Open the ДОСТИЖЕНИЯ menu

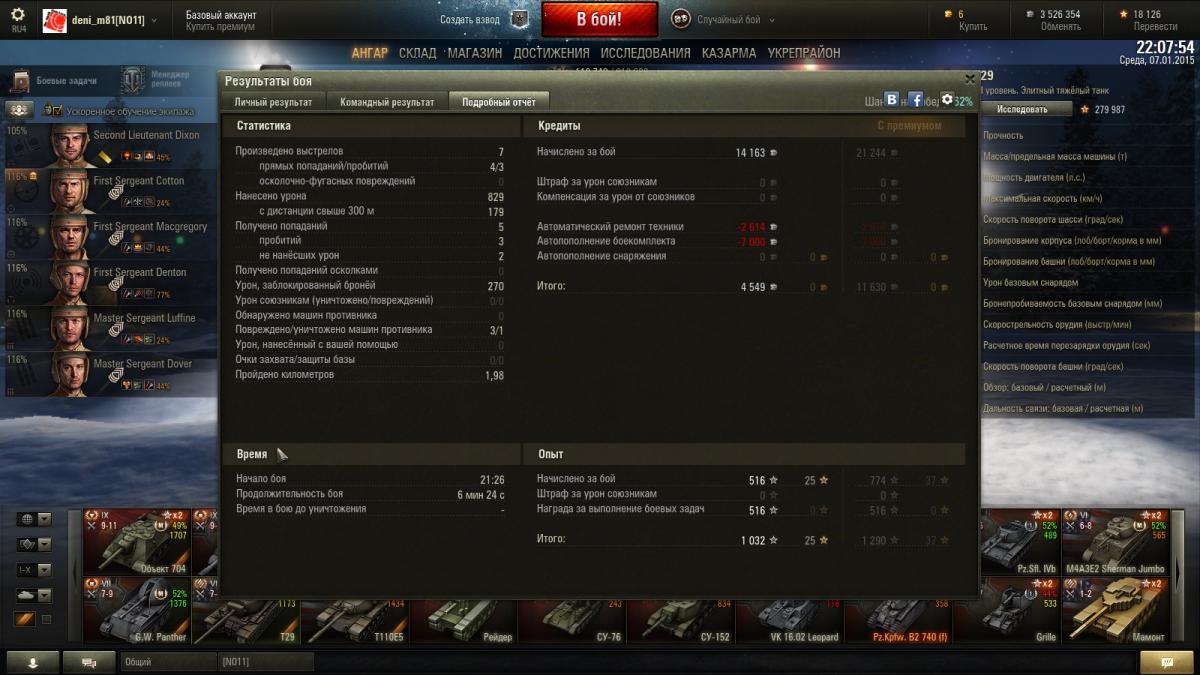click(552, 53)
